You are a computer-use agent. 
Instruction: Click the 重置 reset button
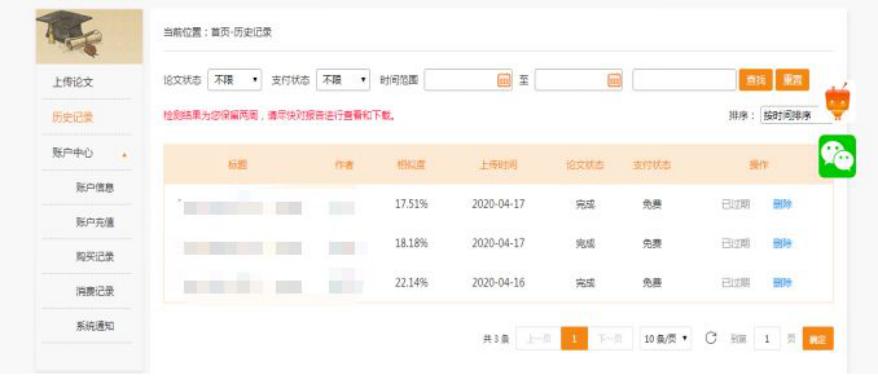pos(792,80)
